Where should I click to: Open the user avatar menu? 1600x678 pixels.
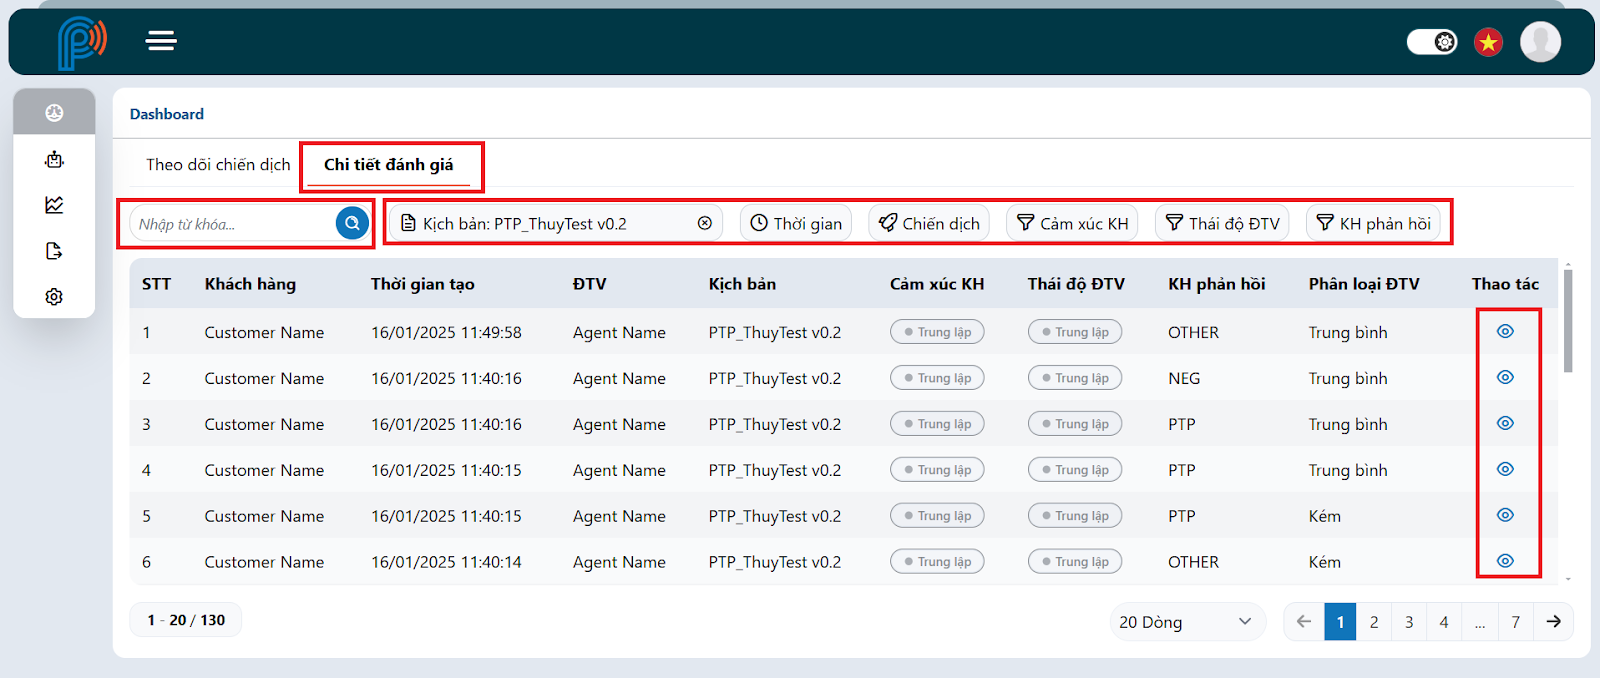coord(1540,42)
